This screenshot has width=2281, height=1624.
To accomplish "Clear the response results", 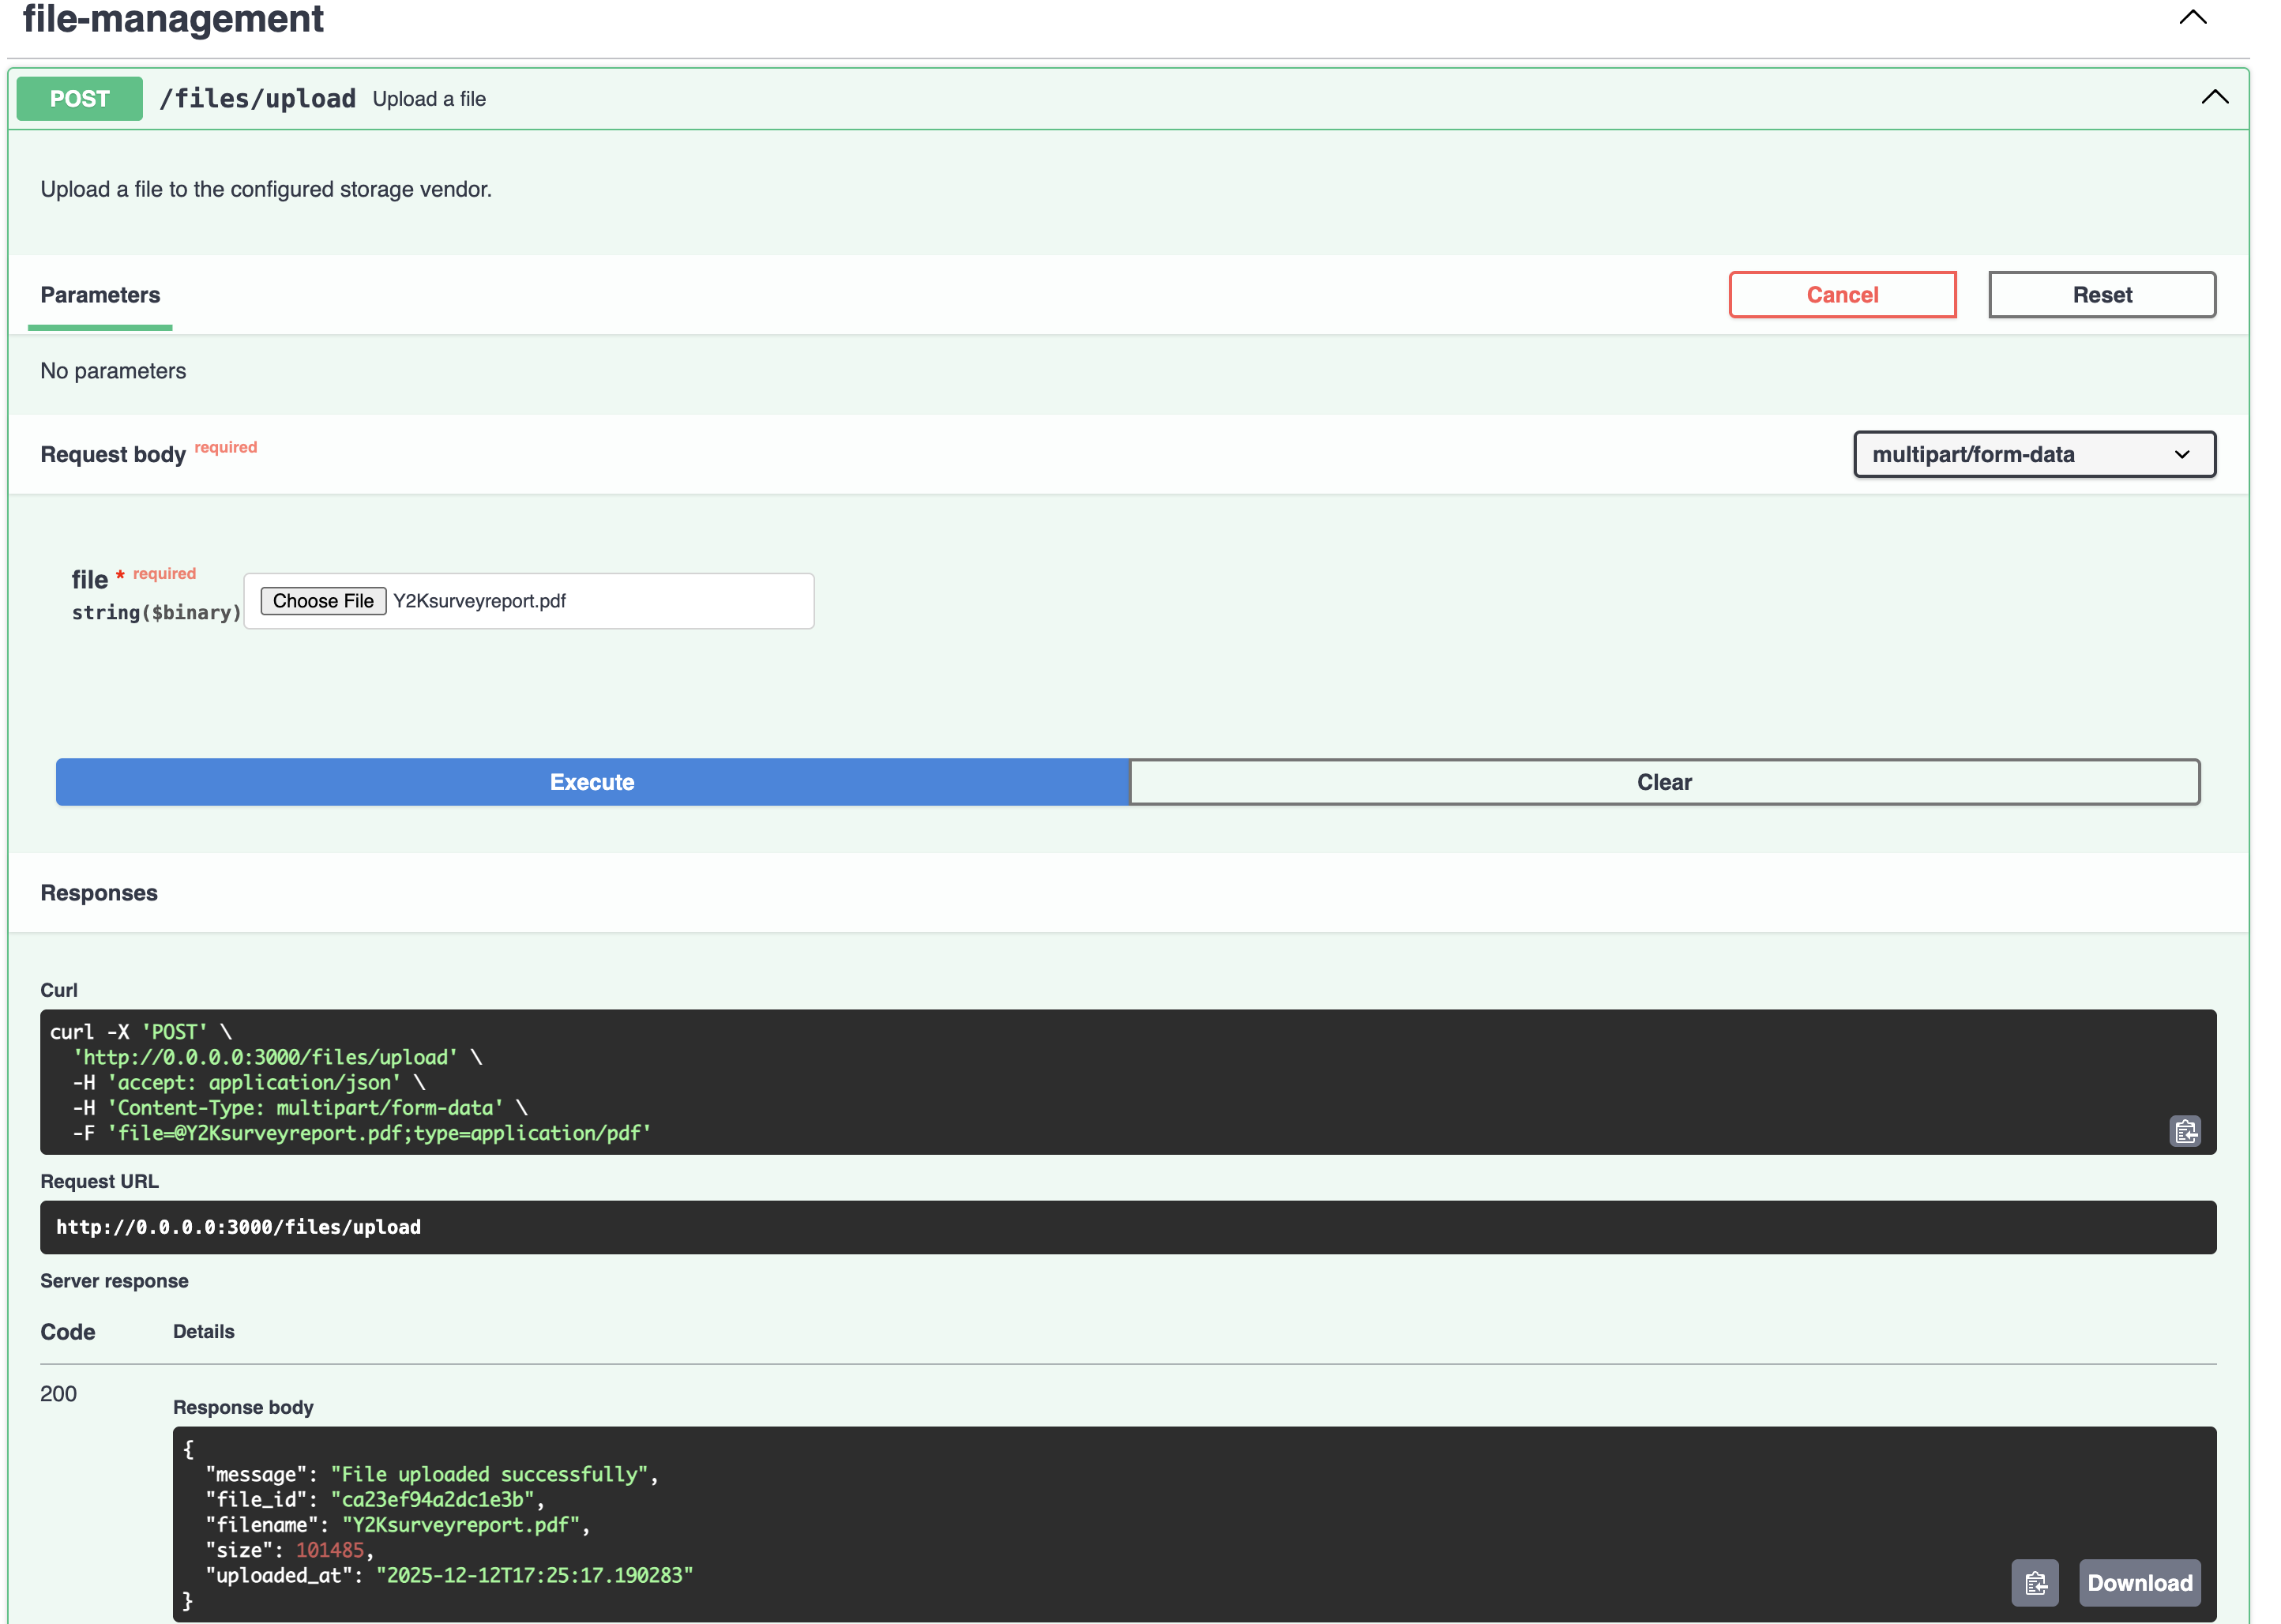I will pyautogui.click(x=1663, y=782).
